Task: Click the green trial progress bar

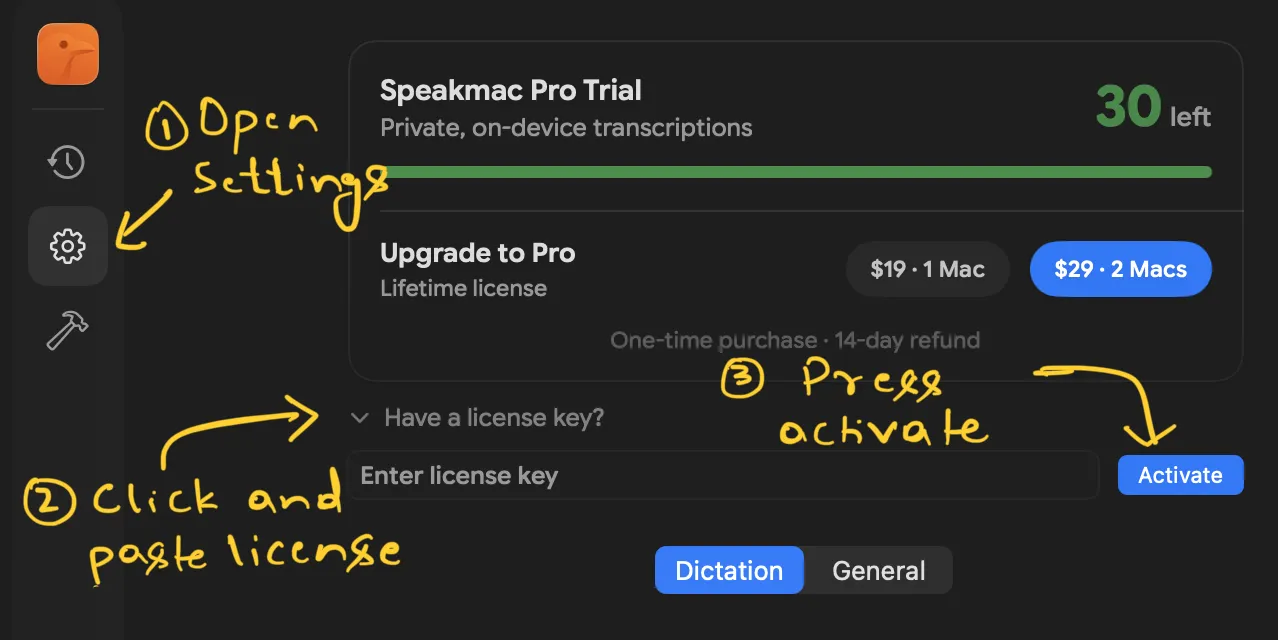Action: (x=795, y=171)
